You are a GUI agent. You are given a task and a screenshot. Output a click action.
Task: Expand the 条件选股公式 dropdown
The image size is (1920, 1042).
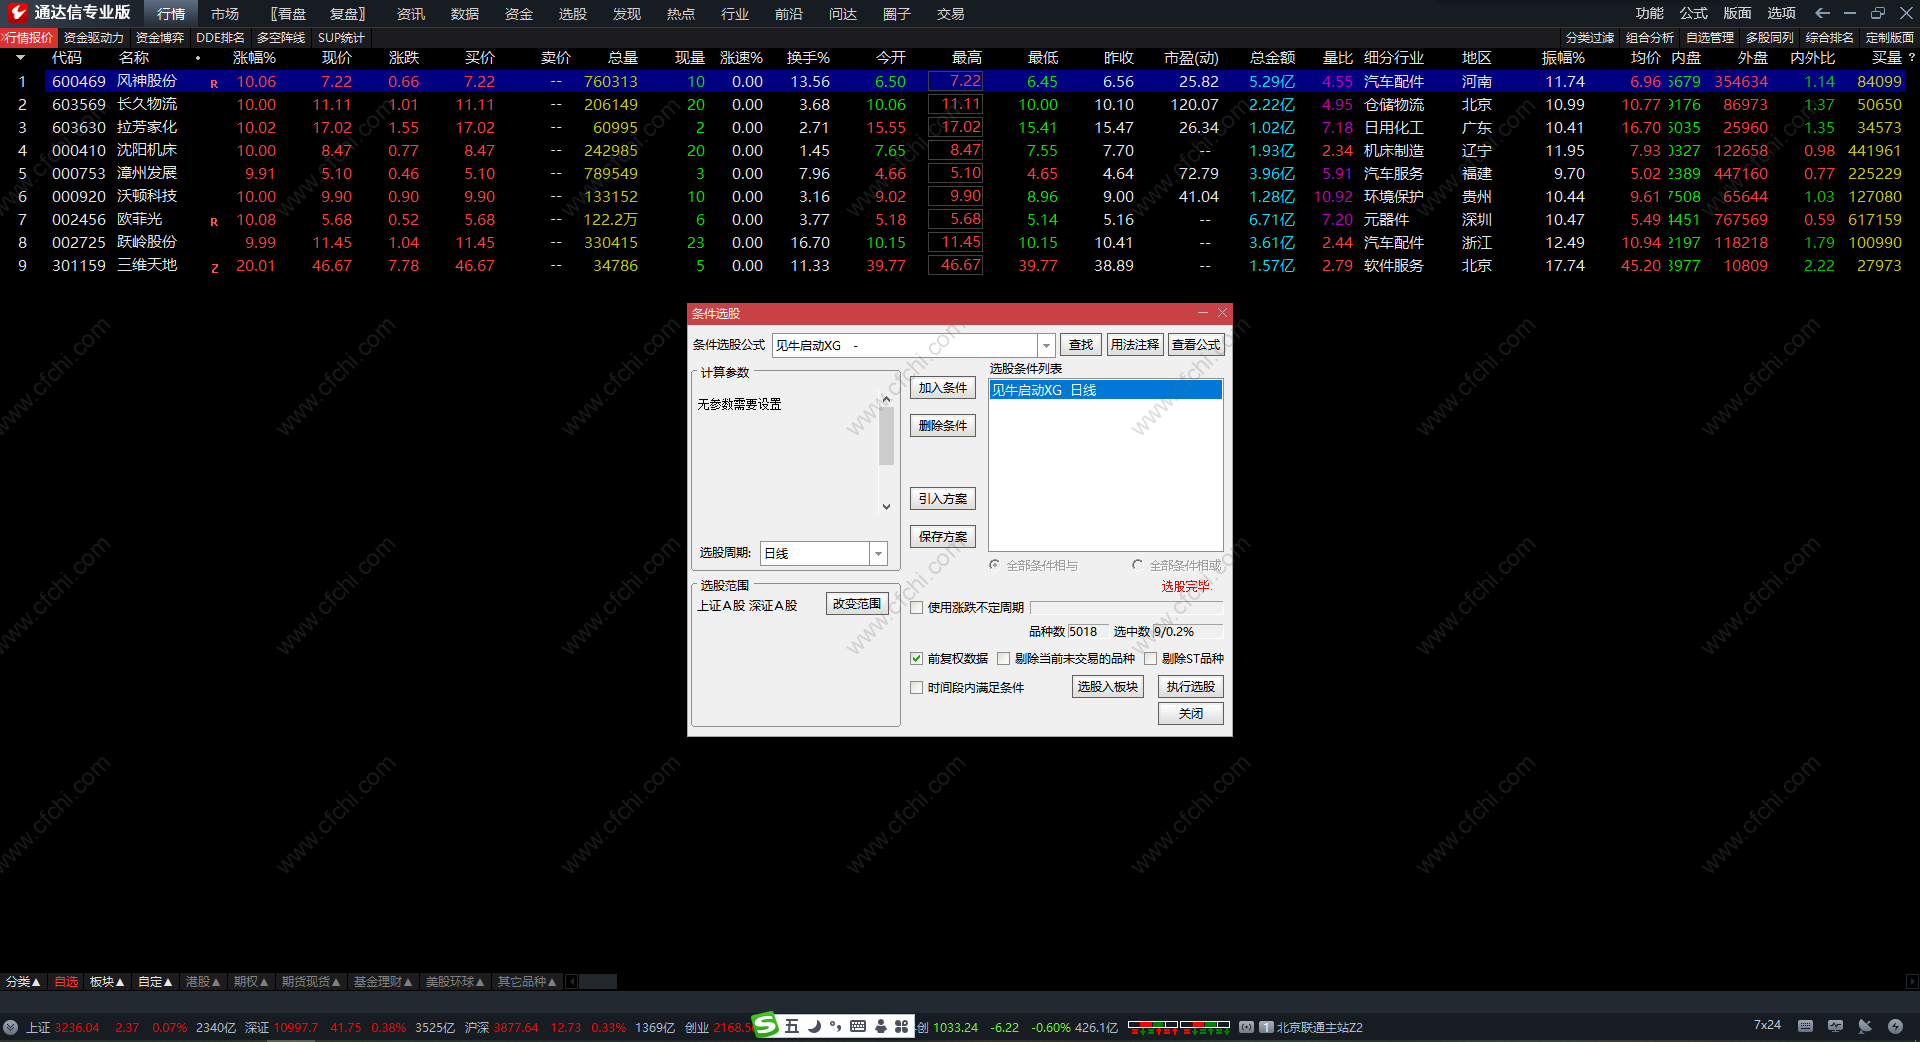pos(1046,345)
